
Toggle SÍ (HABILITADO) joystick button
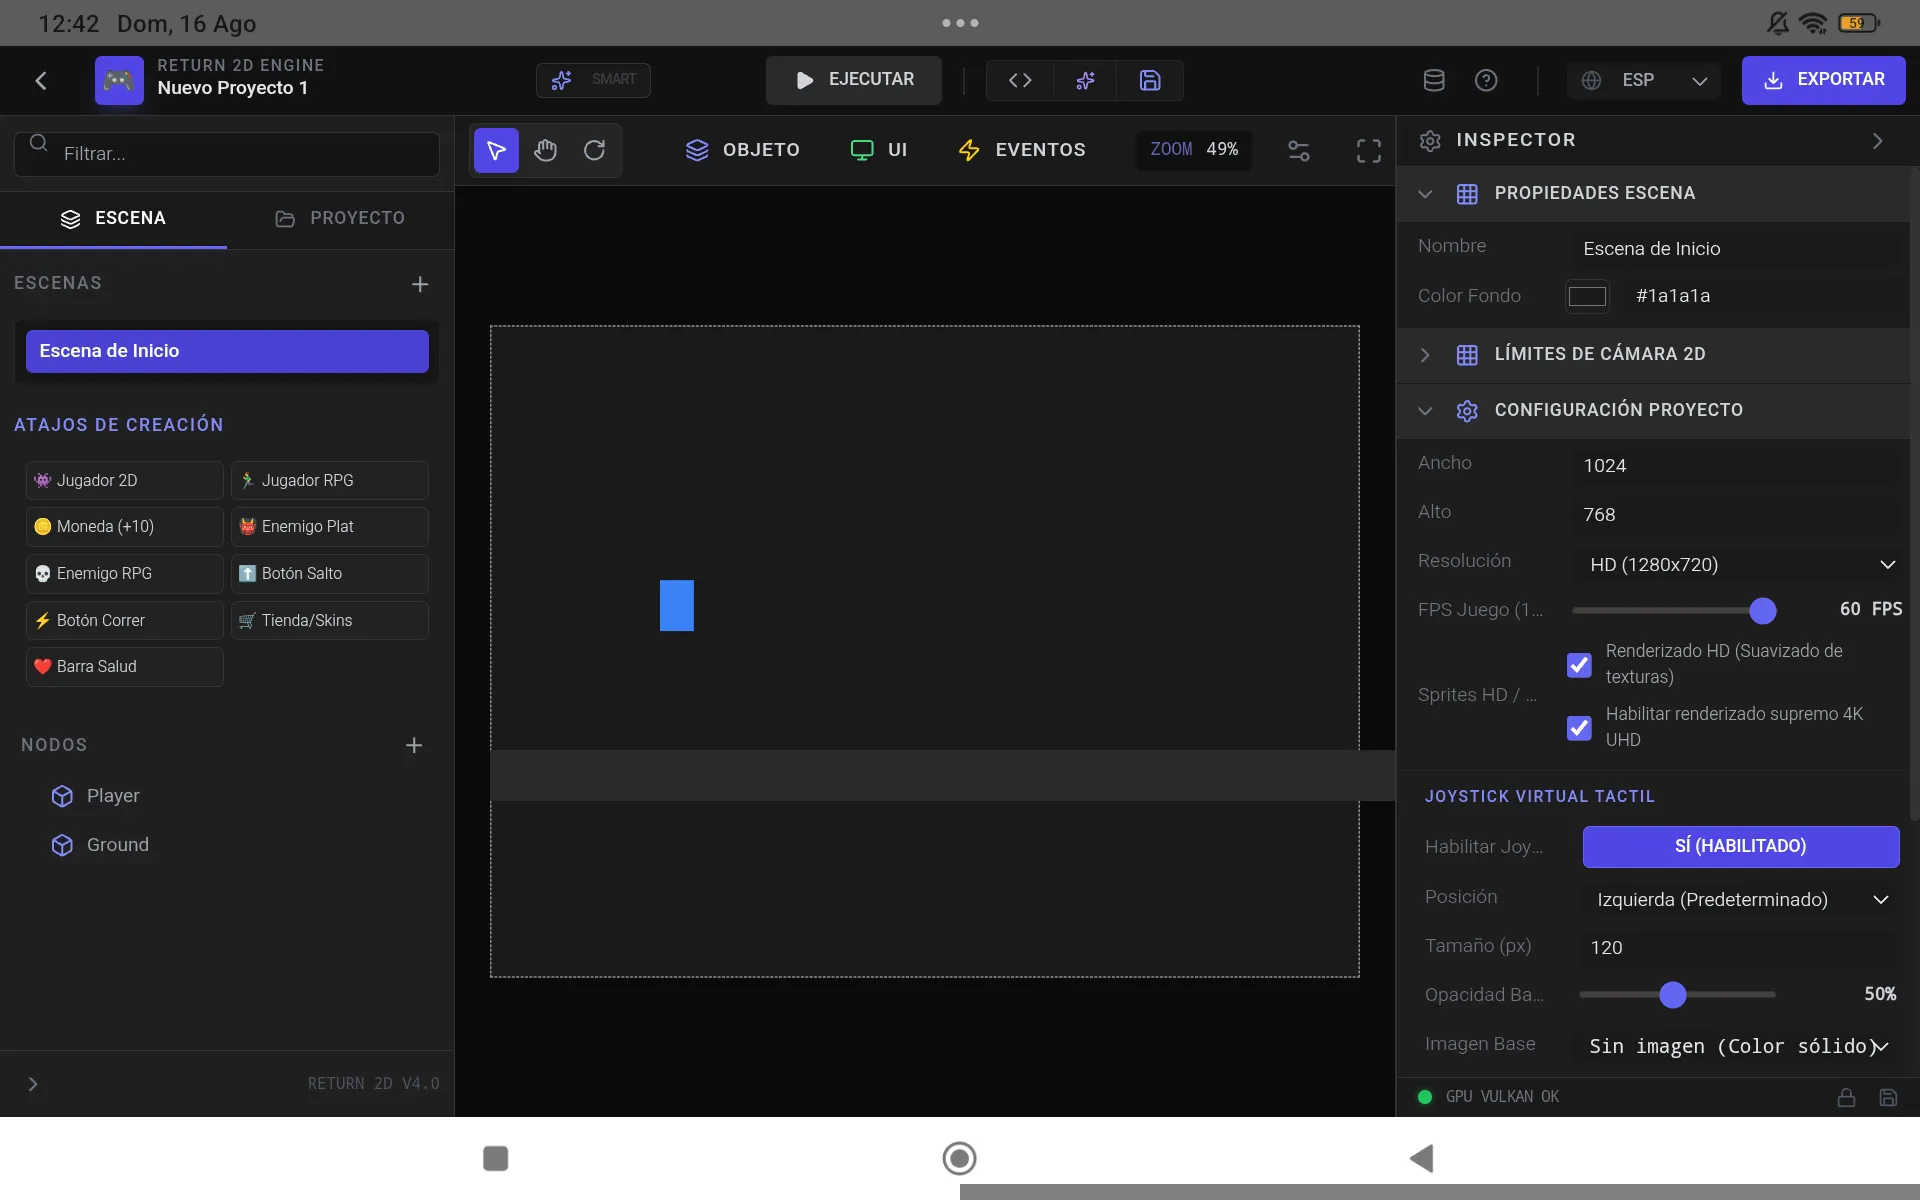[x=1741, y=846]
